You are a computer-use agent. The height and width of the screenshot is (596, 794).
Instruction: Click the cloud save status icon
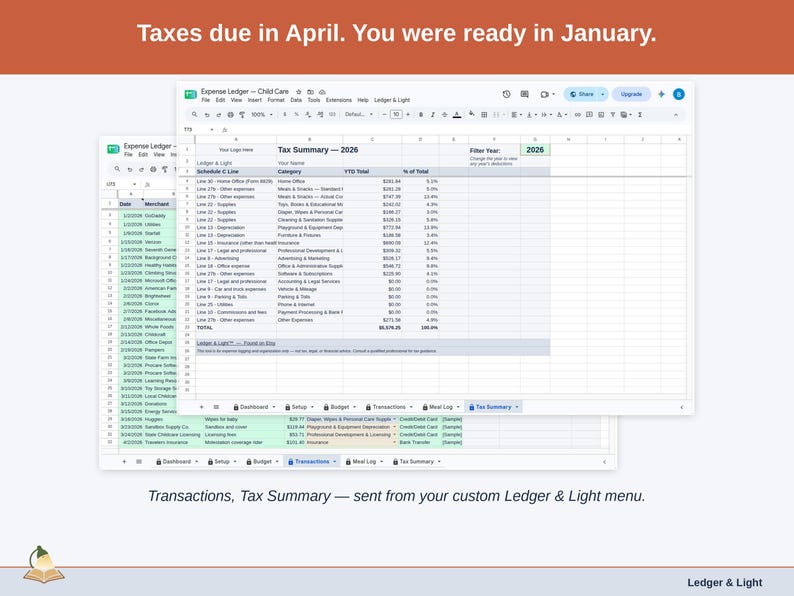click(322, 92)
